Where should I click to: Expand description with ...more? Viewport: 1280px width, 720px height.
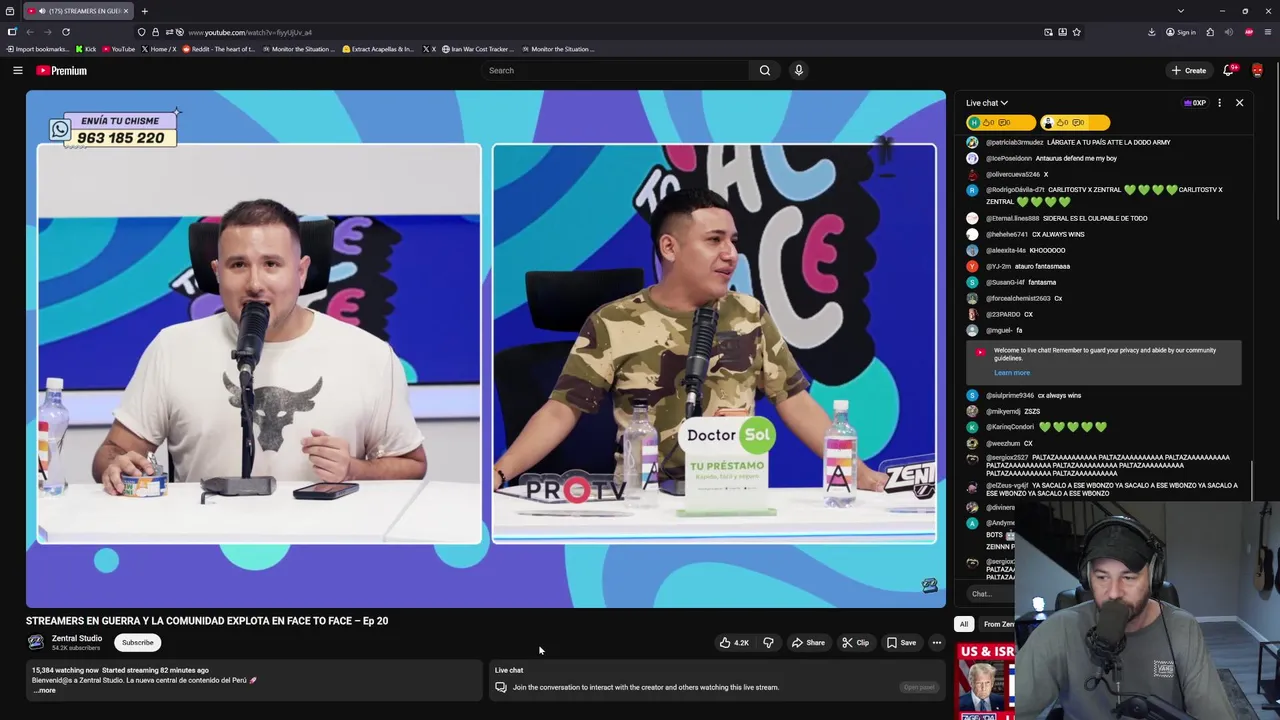pos(45,691)
